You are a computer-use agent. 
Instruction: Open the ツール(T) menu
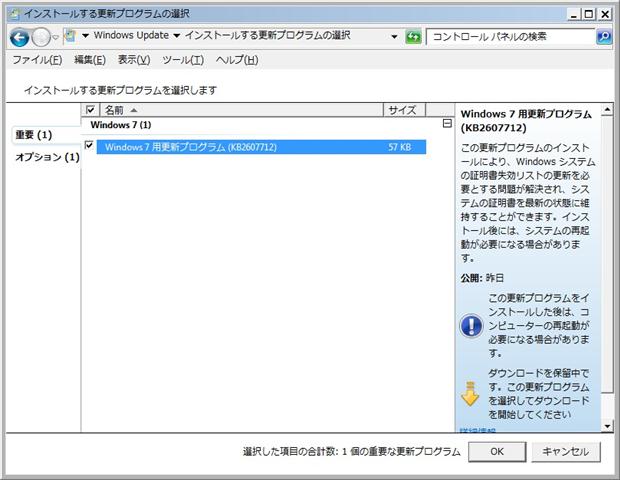(183, 60)
